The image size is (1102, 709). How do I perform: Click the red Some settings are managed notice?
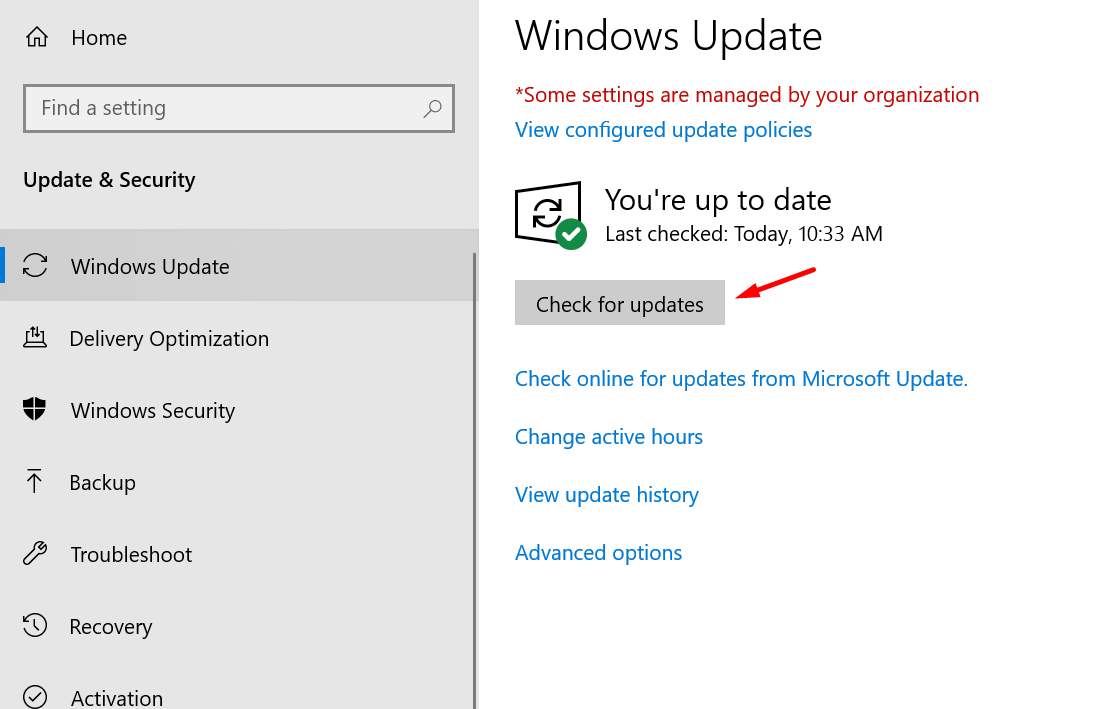coord(746,95)
